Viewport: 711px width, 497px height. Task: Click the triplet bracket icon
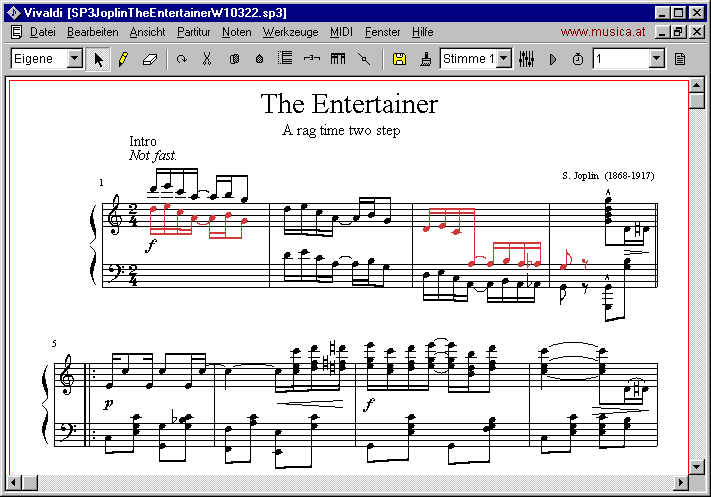(312, 58)
